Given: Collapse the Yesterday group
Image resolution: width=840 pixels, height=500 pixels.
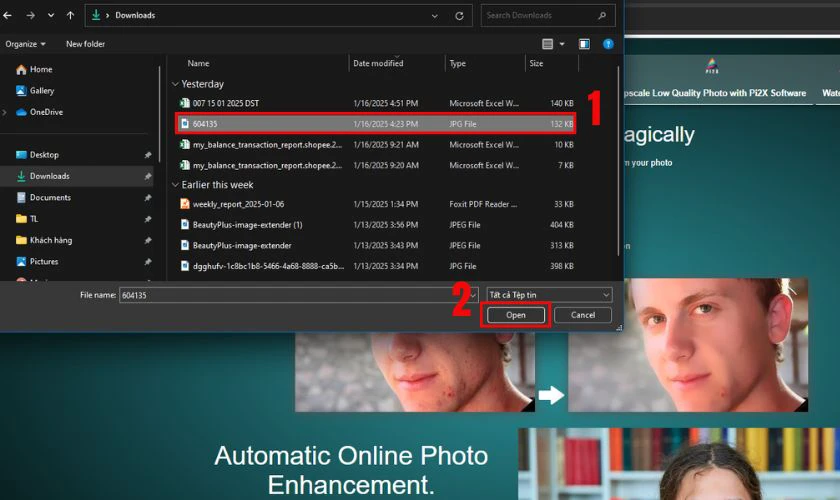Looking at the screenshot, I should tap(175, 84).
